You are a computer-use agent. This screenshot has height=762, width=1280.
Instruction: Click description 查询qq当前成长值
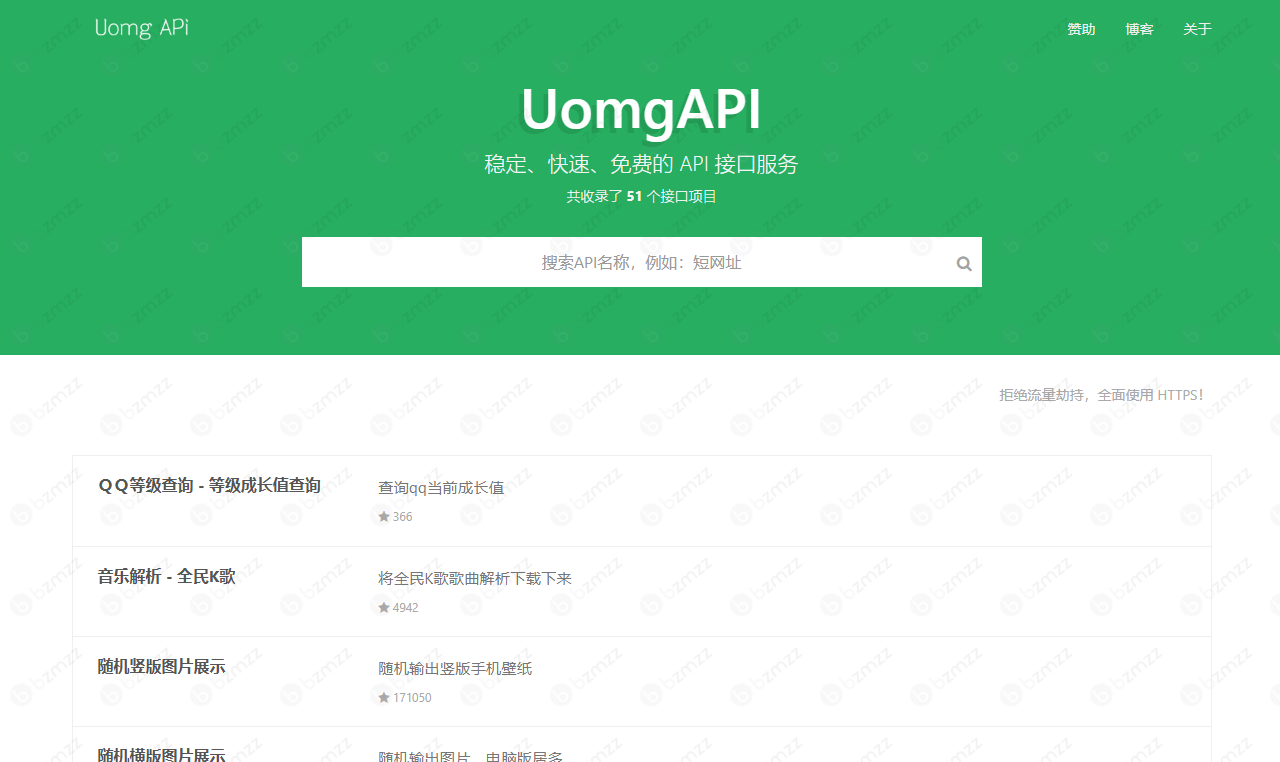click(441, 488)
